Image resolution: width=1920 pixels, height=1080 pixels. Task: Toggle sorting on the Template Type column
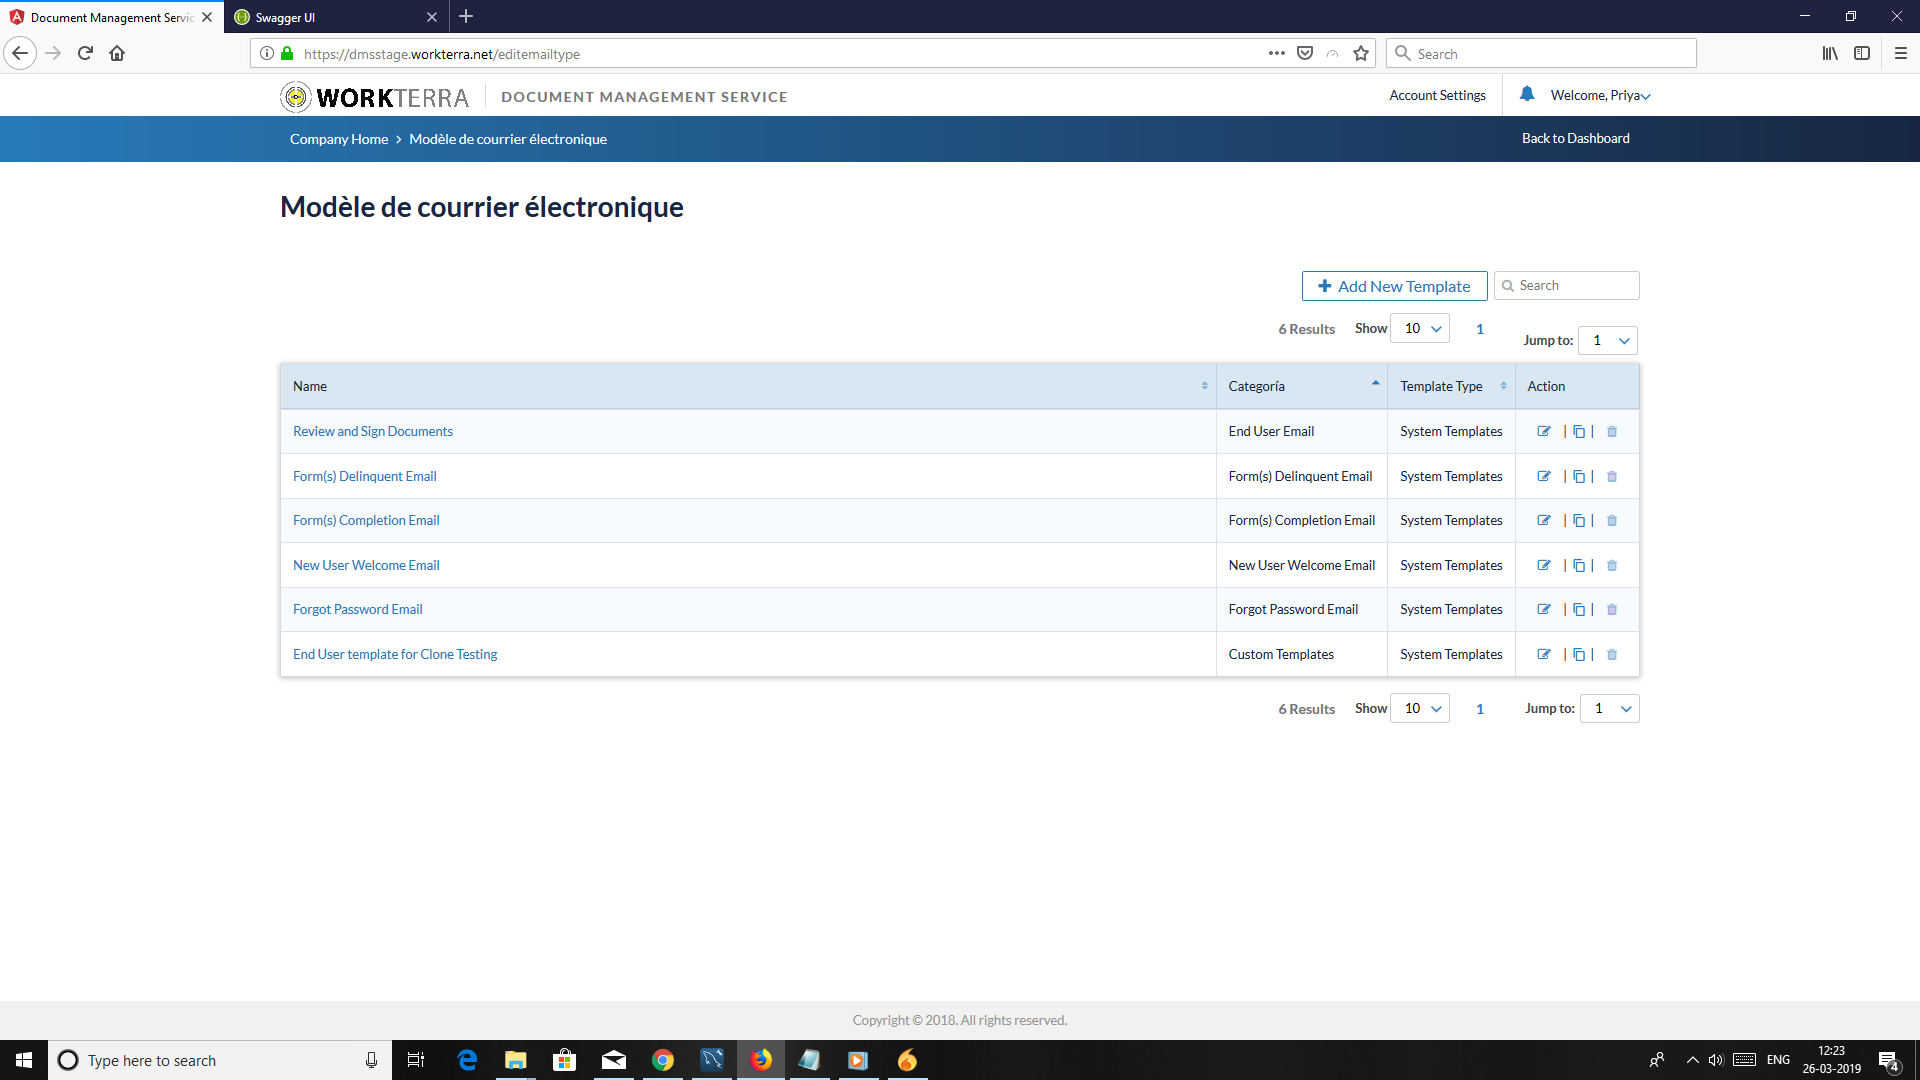coord(1503,386)
